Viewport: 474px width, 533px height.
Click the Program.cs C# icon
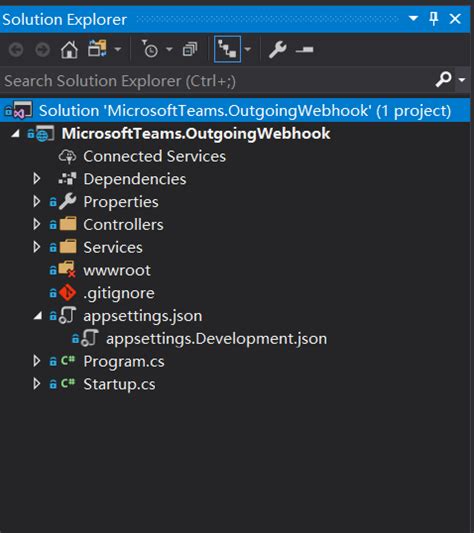(68, 360)
